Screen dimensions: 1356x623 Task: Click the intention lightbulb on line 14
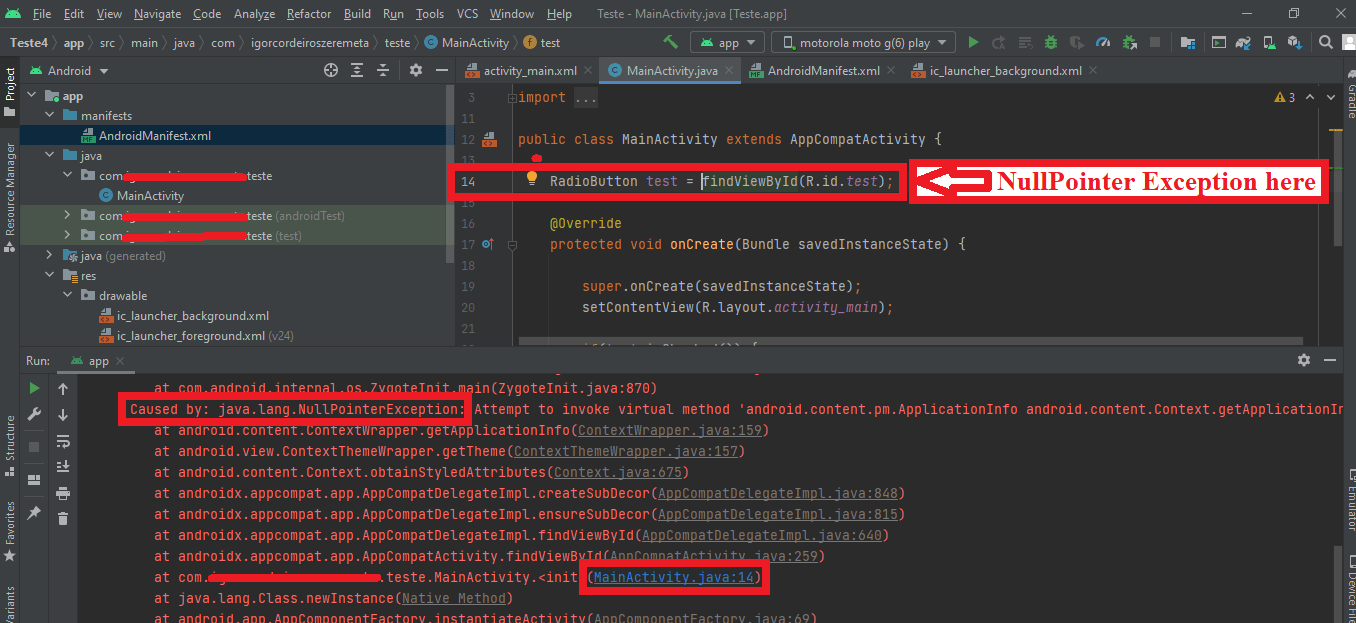pos(532,179)
